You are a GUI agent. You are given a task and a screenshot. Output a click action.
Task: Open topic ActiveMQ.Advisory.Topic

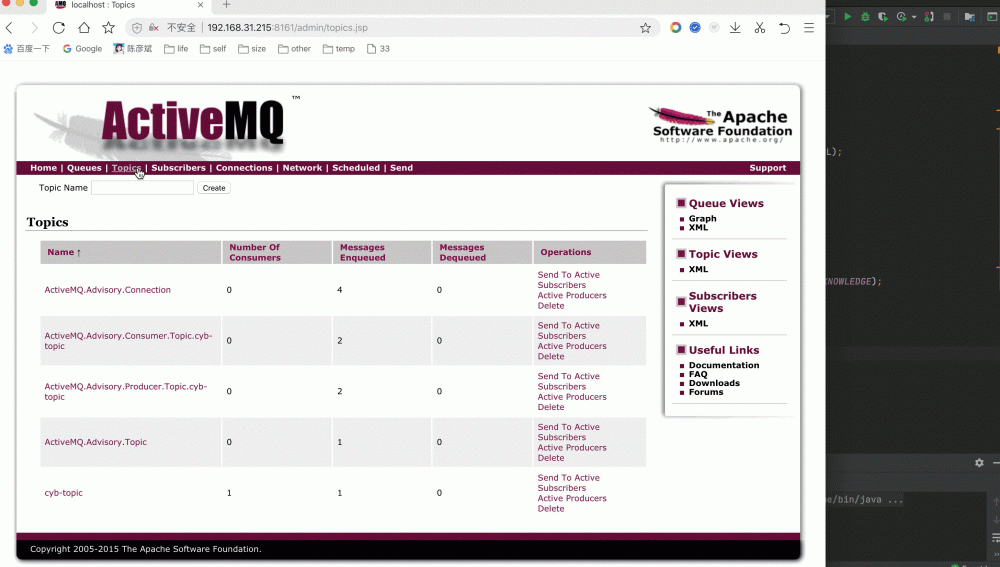[x=96, y=442]
